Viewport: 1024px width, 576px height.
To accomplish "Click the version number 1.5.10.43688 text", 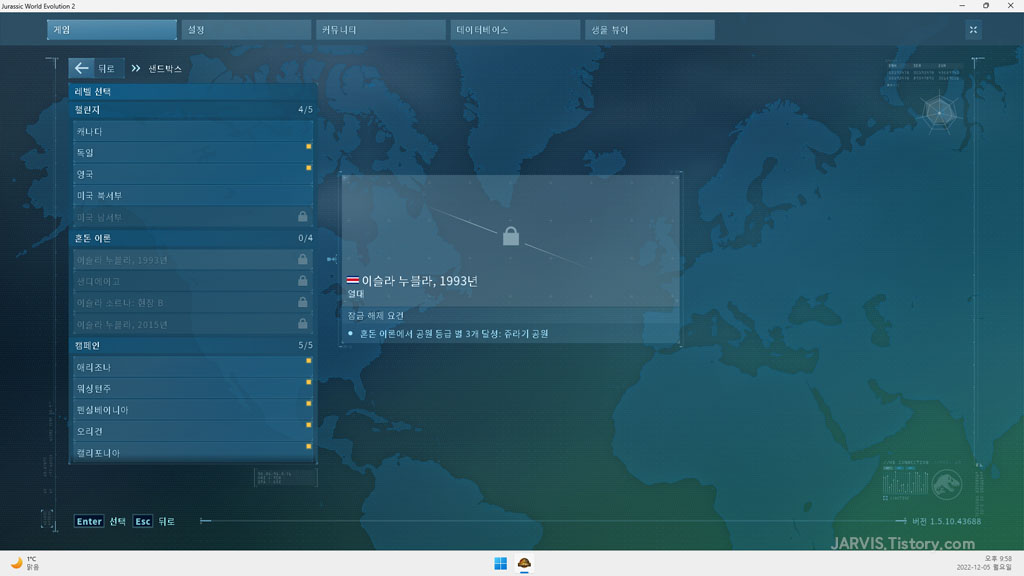I will point(946,521).
